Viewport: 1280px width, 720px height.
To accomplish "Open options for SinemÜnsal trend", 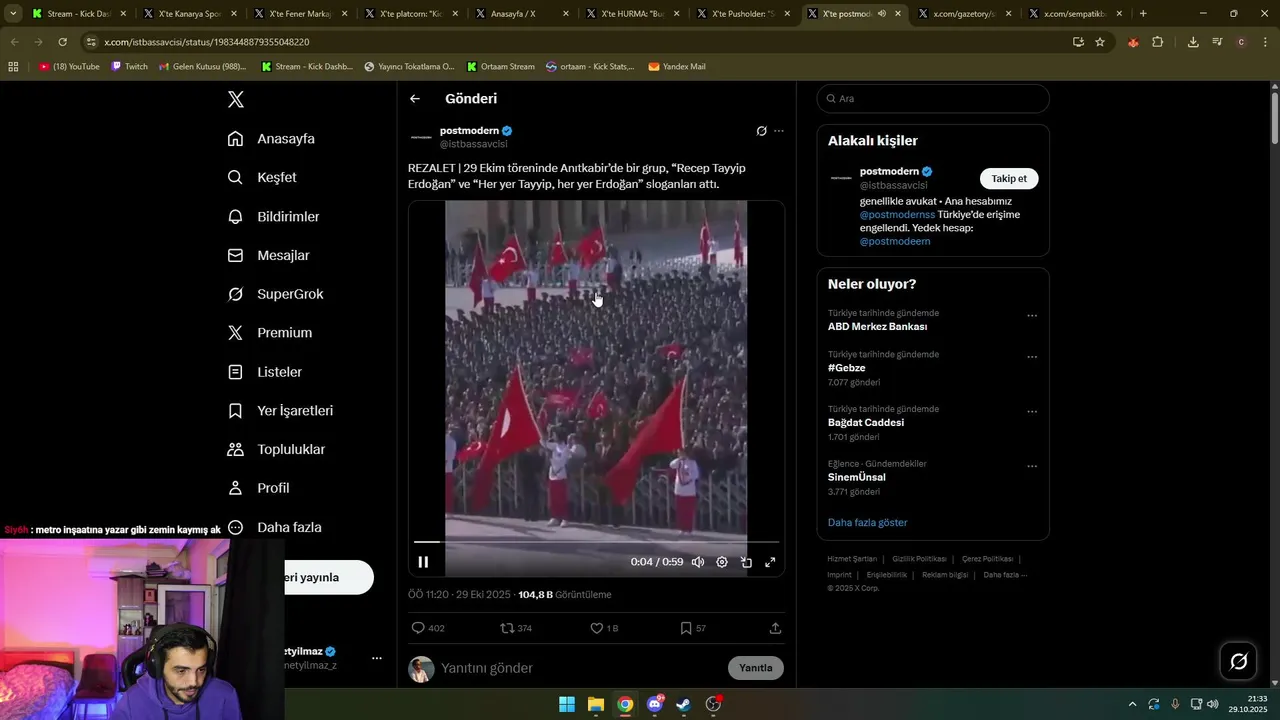I will [1032, 466].
